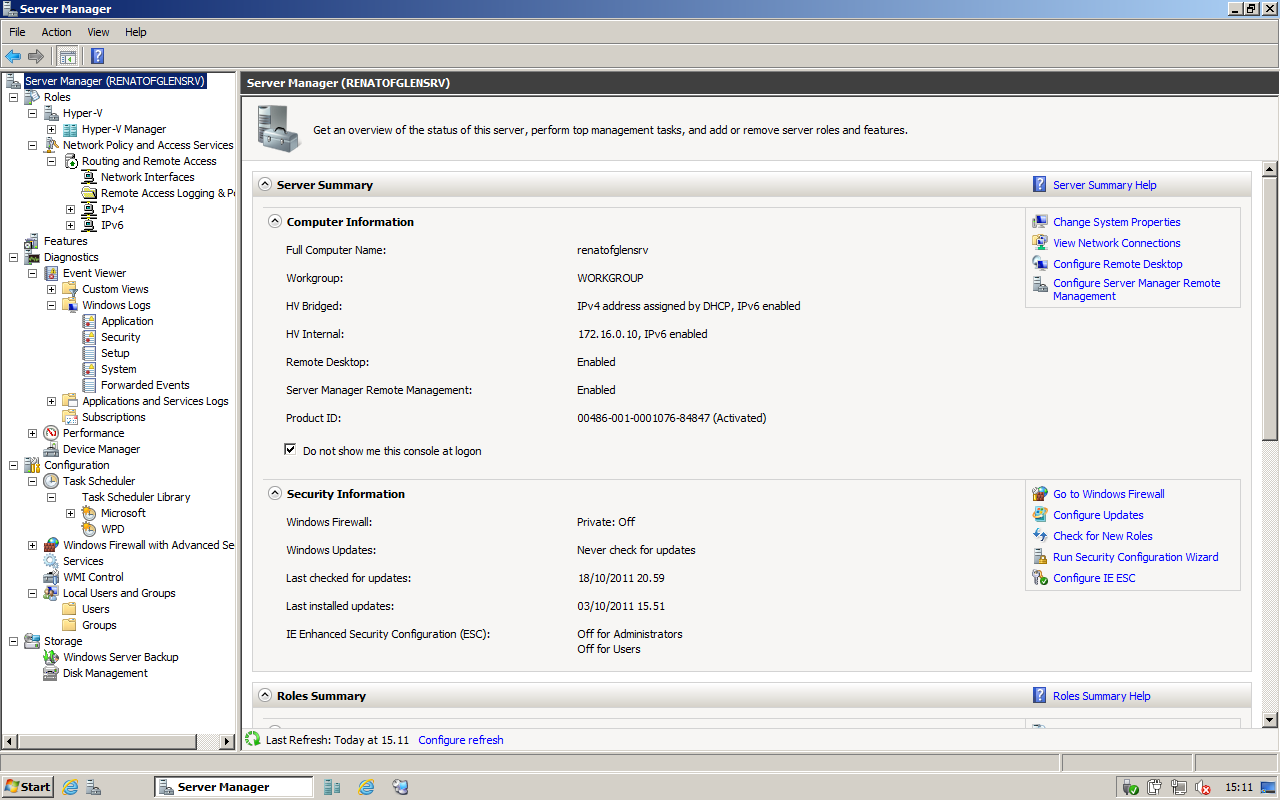Screen dimensions: 1280x800
Task: Click the green refresh icon in status bar
Action: click(x=253, y=739)
